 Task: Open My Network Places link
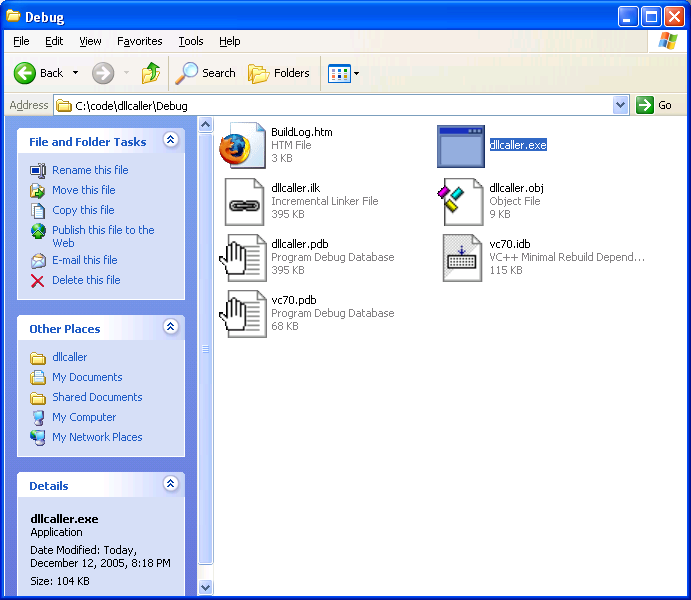tap(97, 437)
